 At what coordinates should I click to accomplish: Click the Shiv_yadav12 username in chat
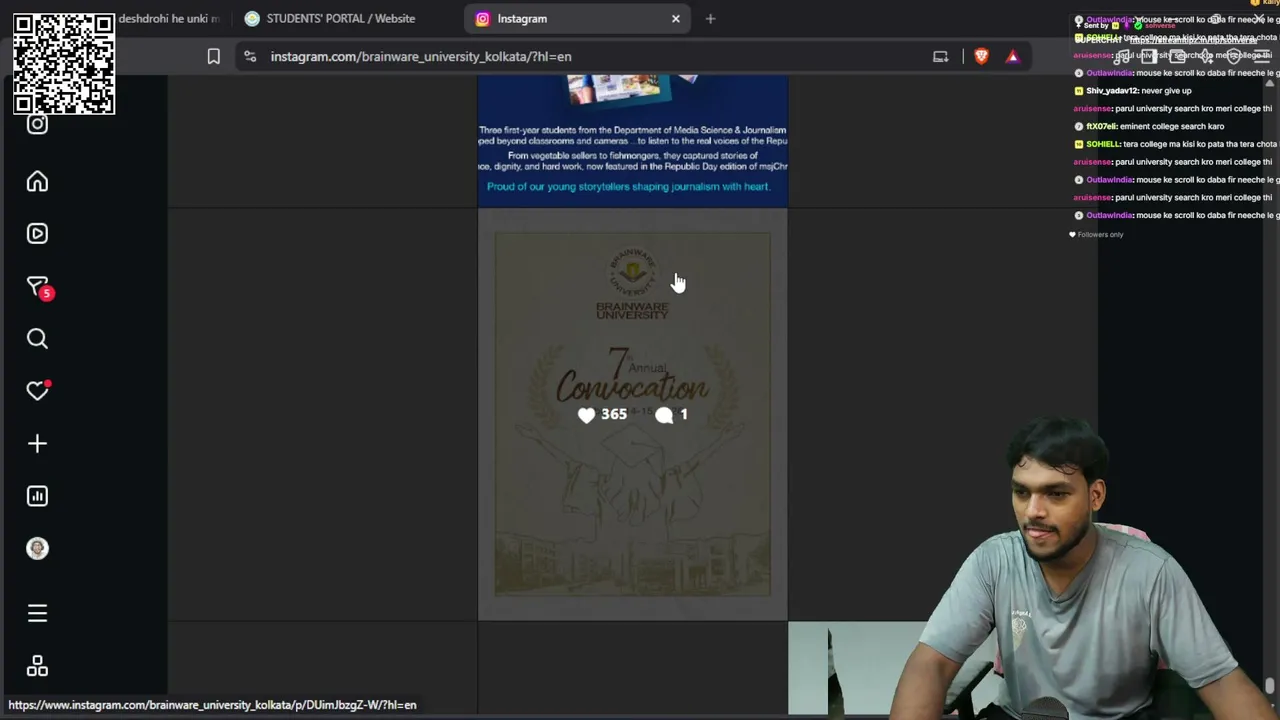pos(1112,91)
